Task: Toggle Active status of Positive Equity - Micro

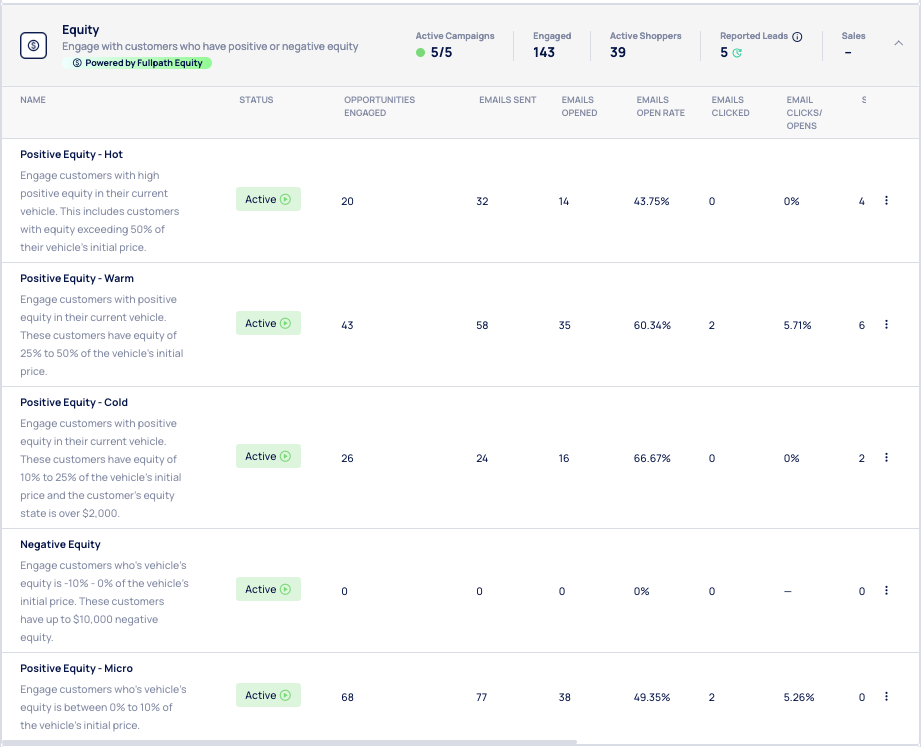Action: click(268, 696)
